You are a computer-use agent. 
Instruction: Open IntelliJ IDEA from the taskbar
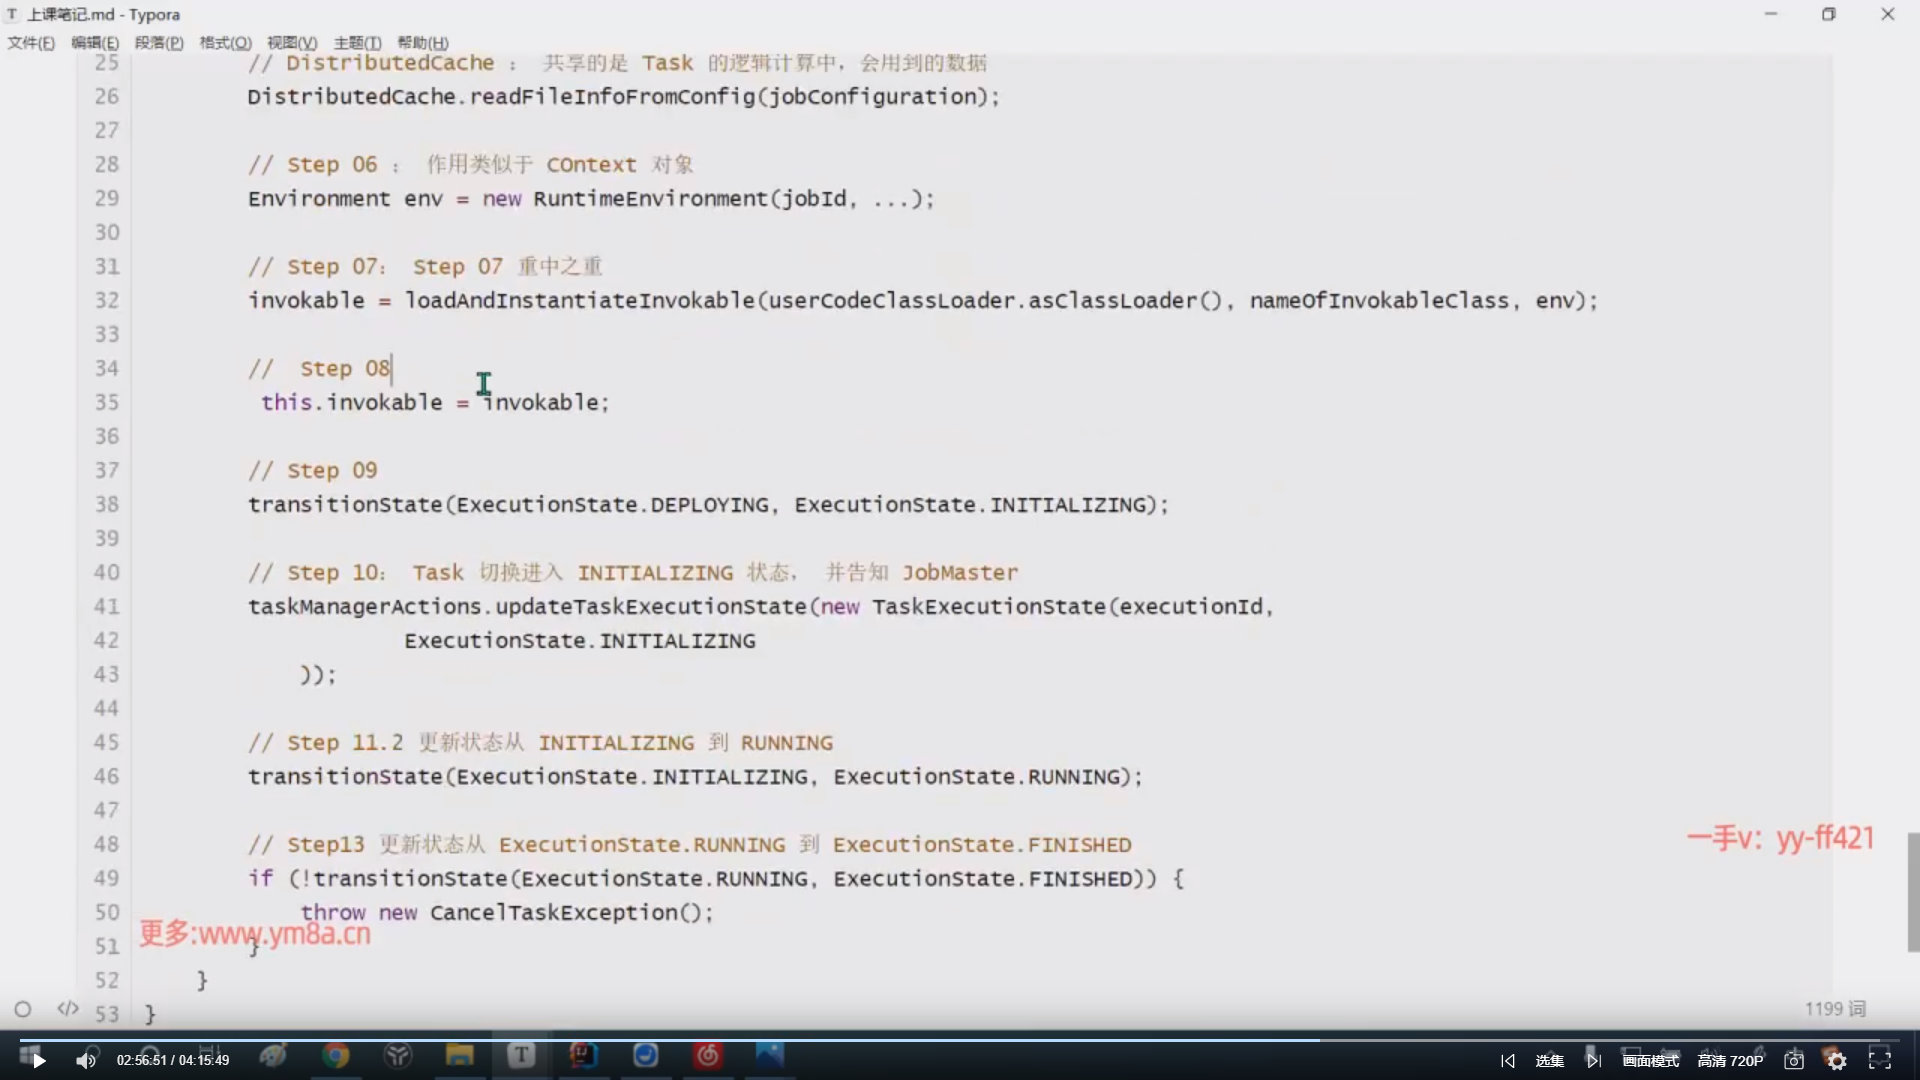pyautogui.click(x=583, y=1056)
